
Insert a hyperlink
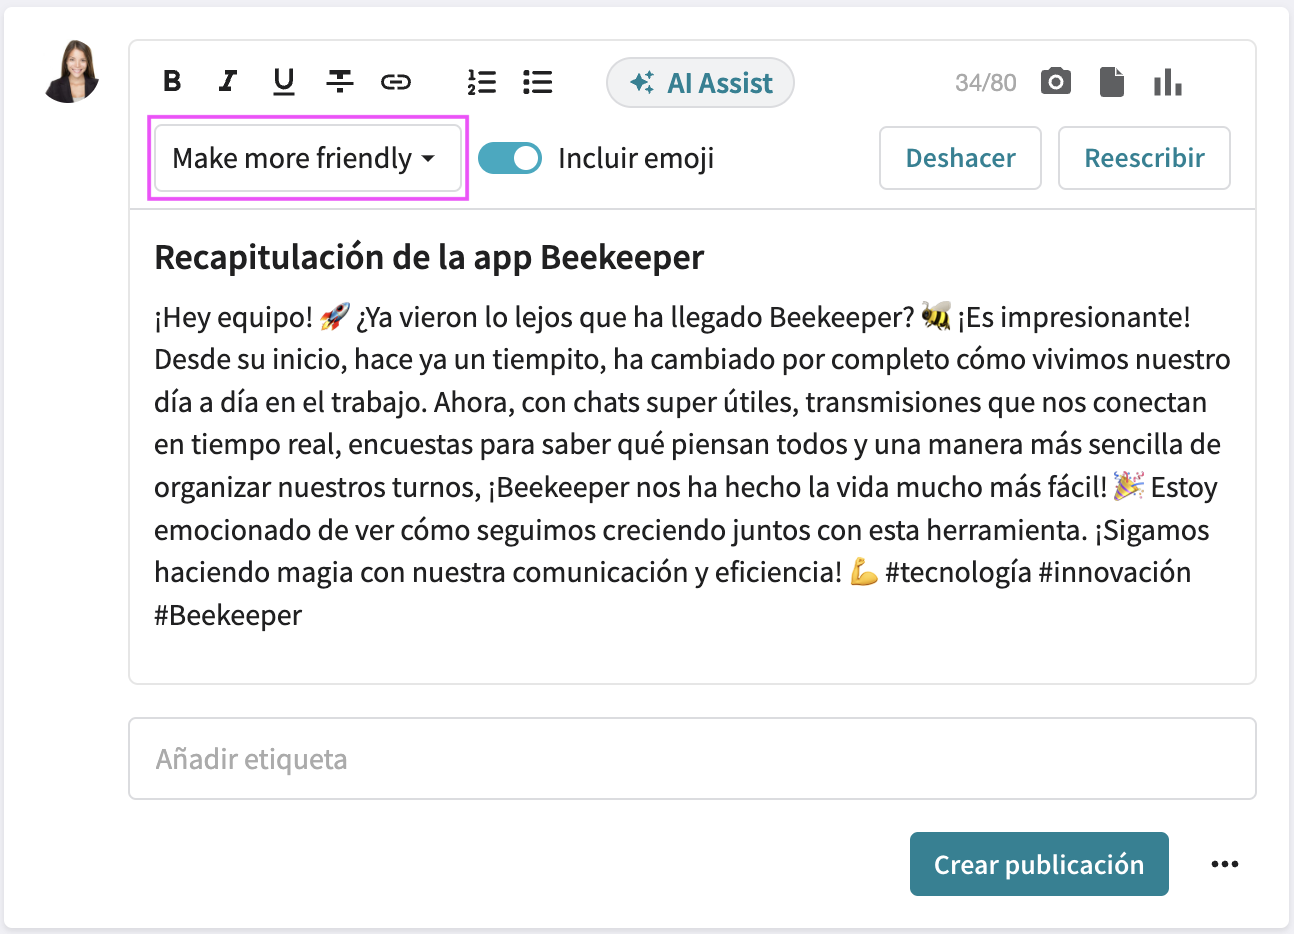(x=395, y=82)
